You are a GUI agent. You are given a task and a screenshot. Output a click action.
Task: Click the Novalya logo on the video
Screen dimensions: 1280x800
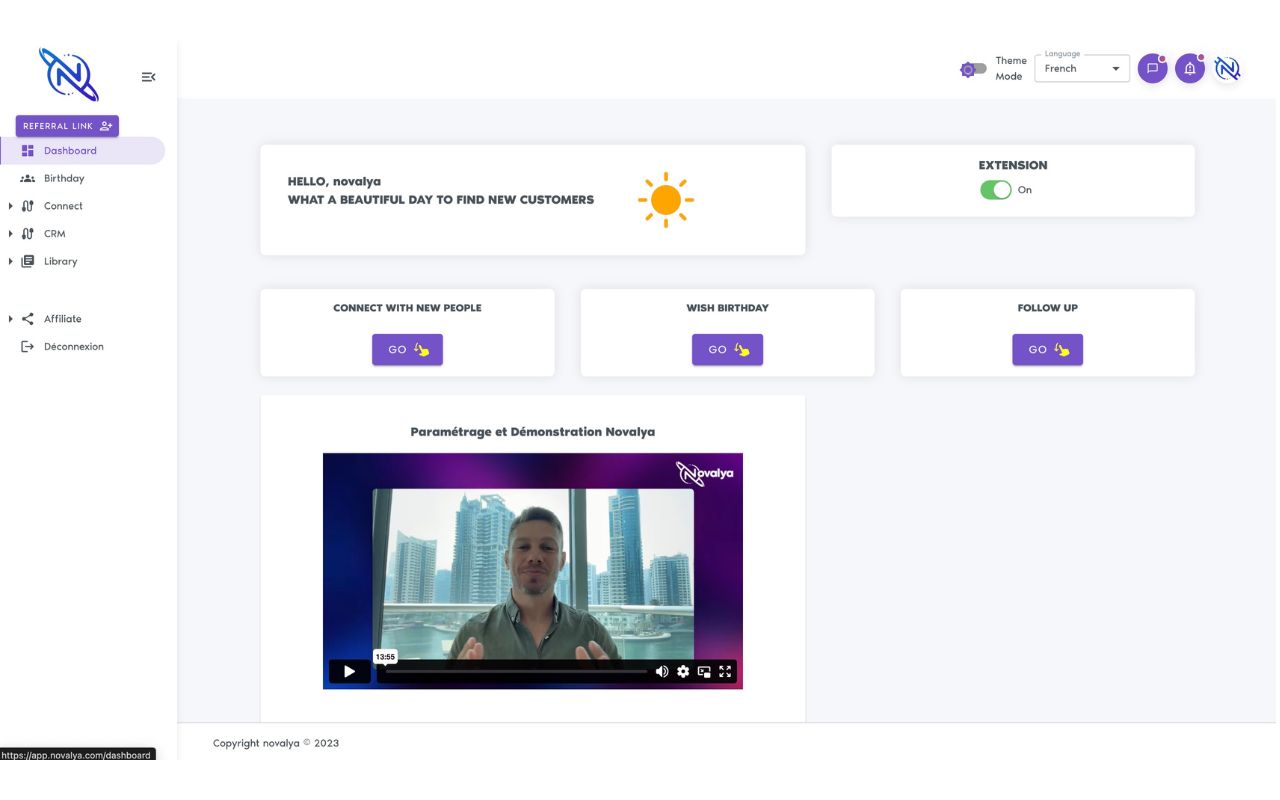704,472
